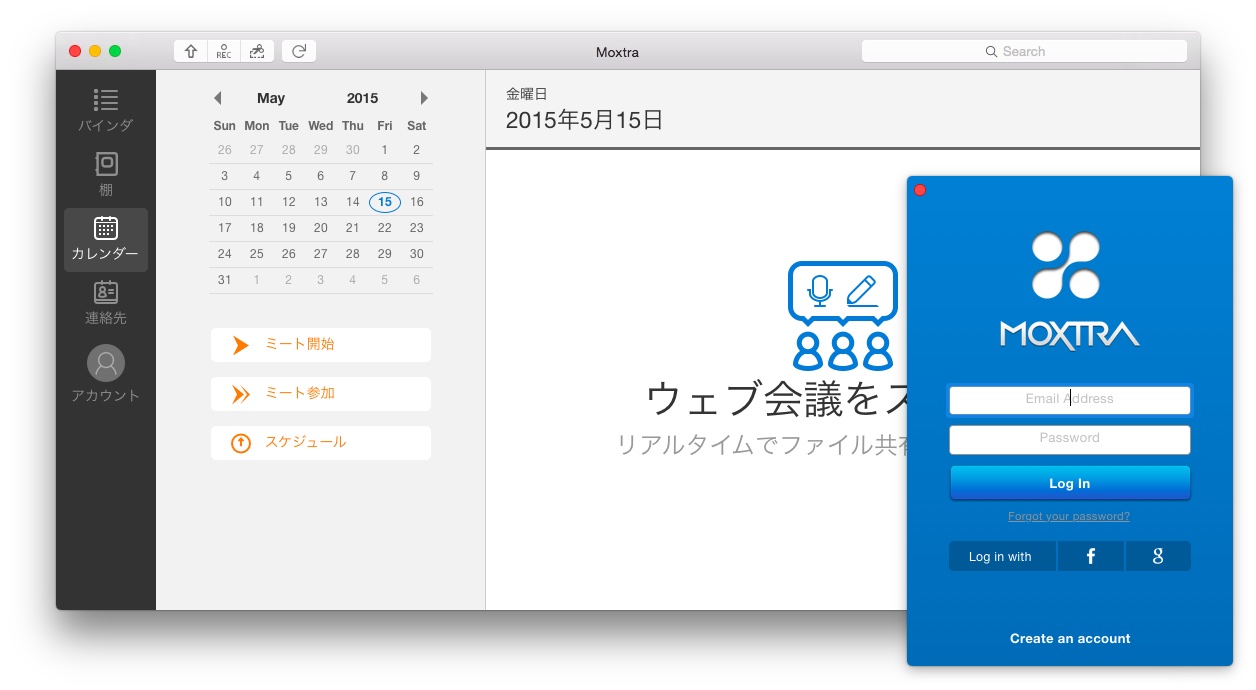Select May 15 in the calendar

coord(385,202)
